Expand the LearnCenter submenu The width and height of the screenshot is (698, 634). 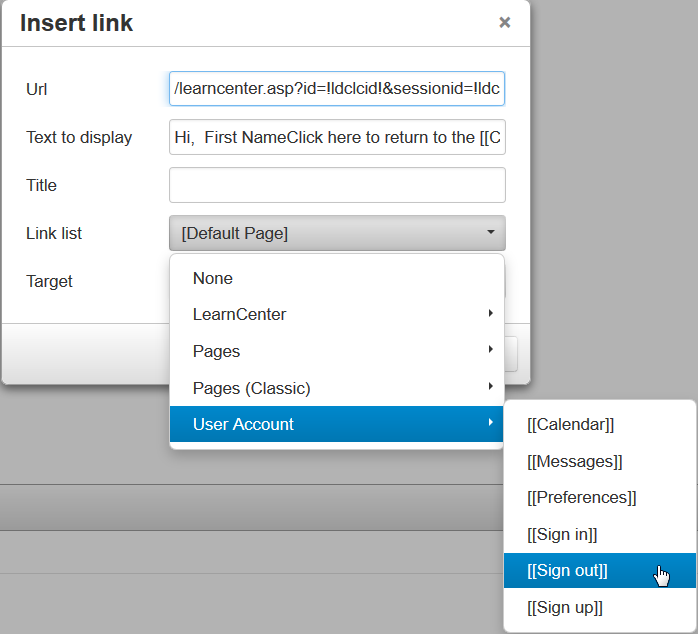(x=240, y=314)
